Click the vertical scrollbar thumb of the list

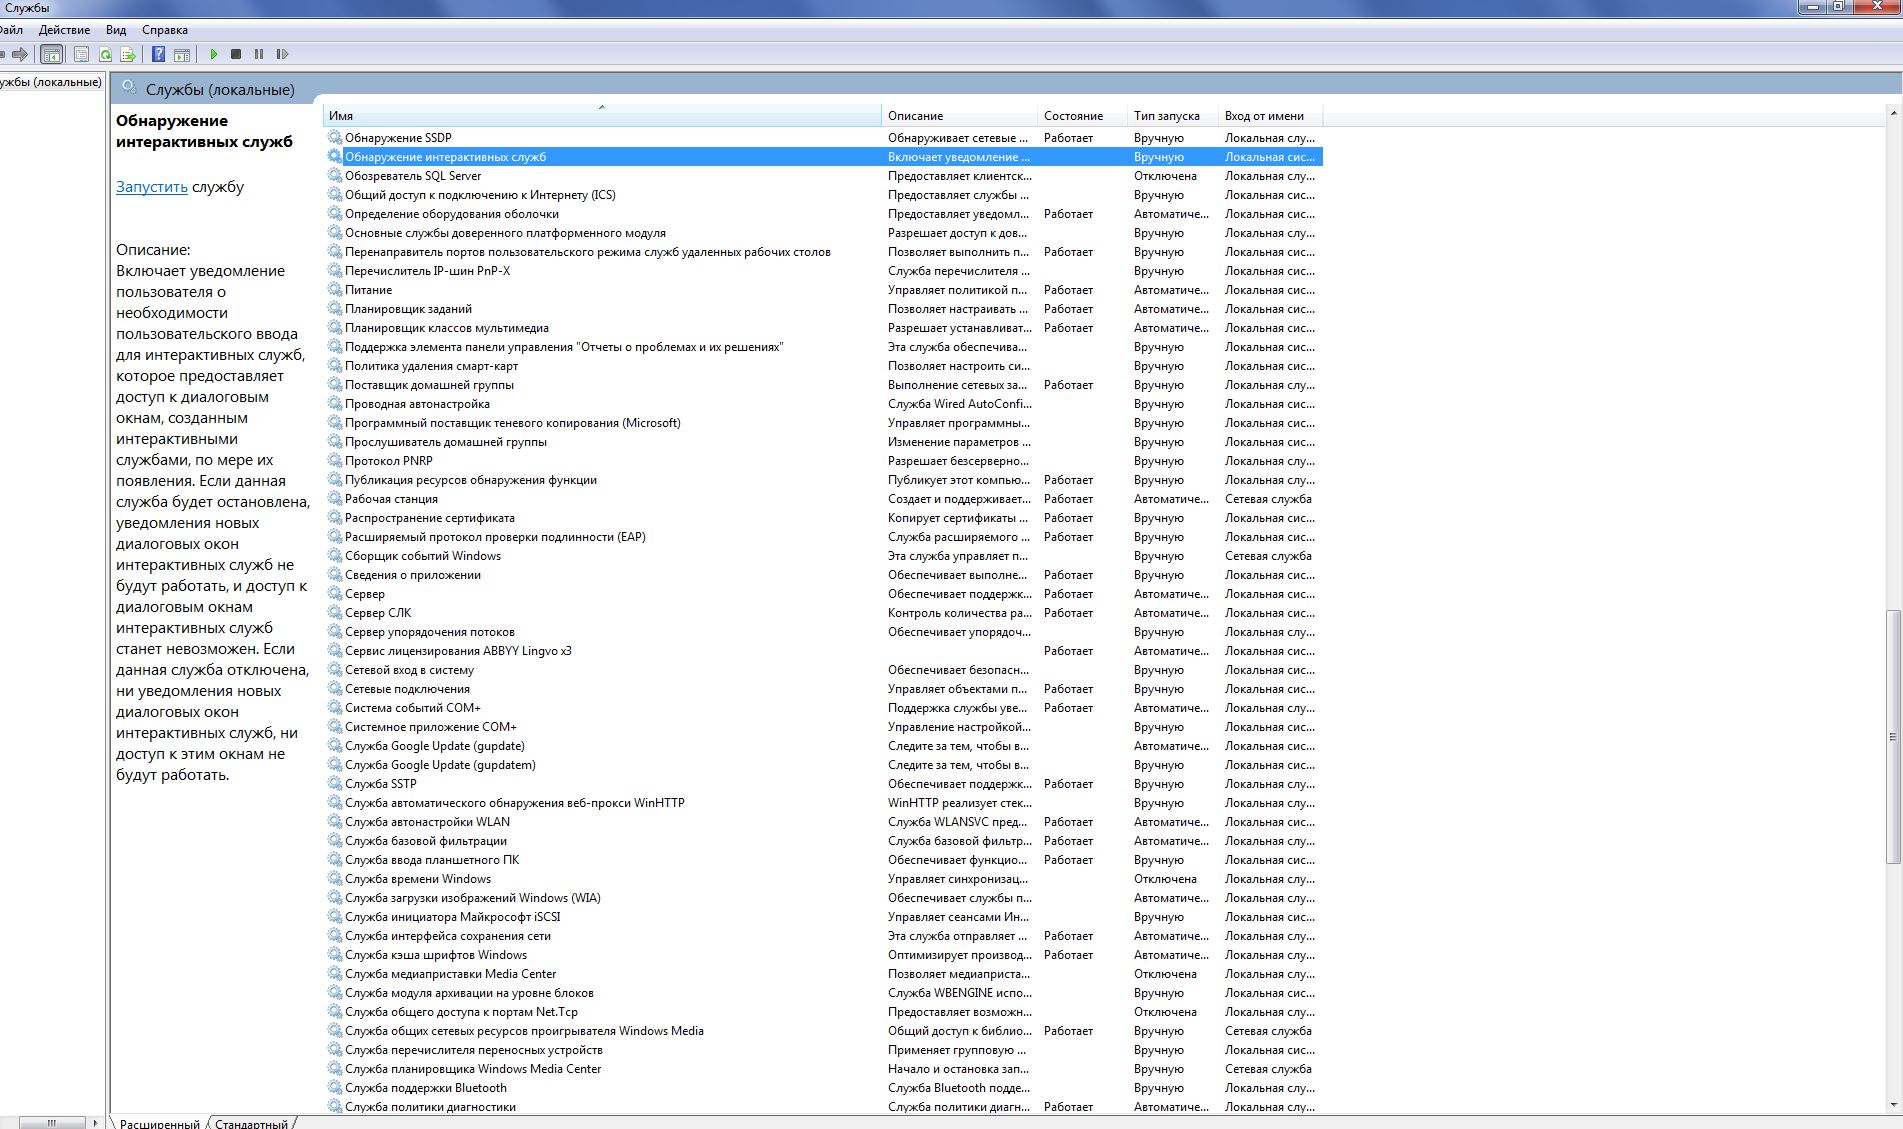click(1892, 737)
